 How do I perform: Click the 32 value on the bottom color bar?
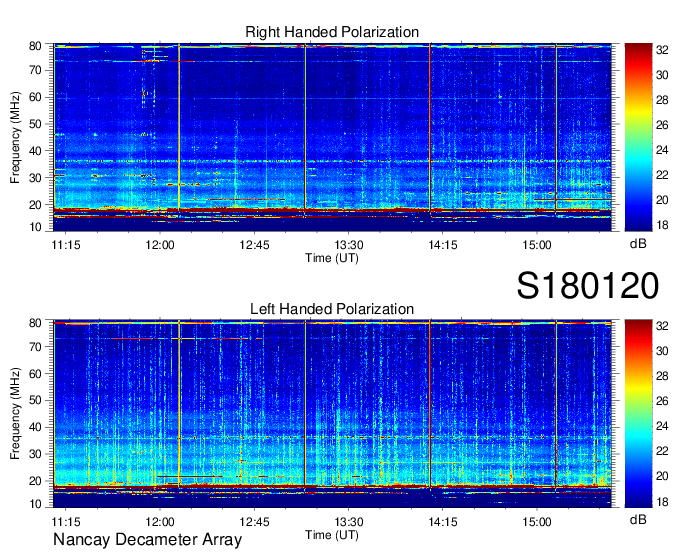tap(662, 326)
